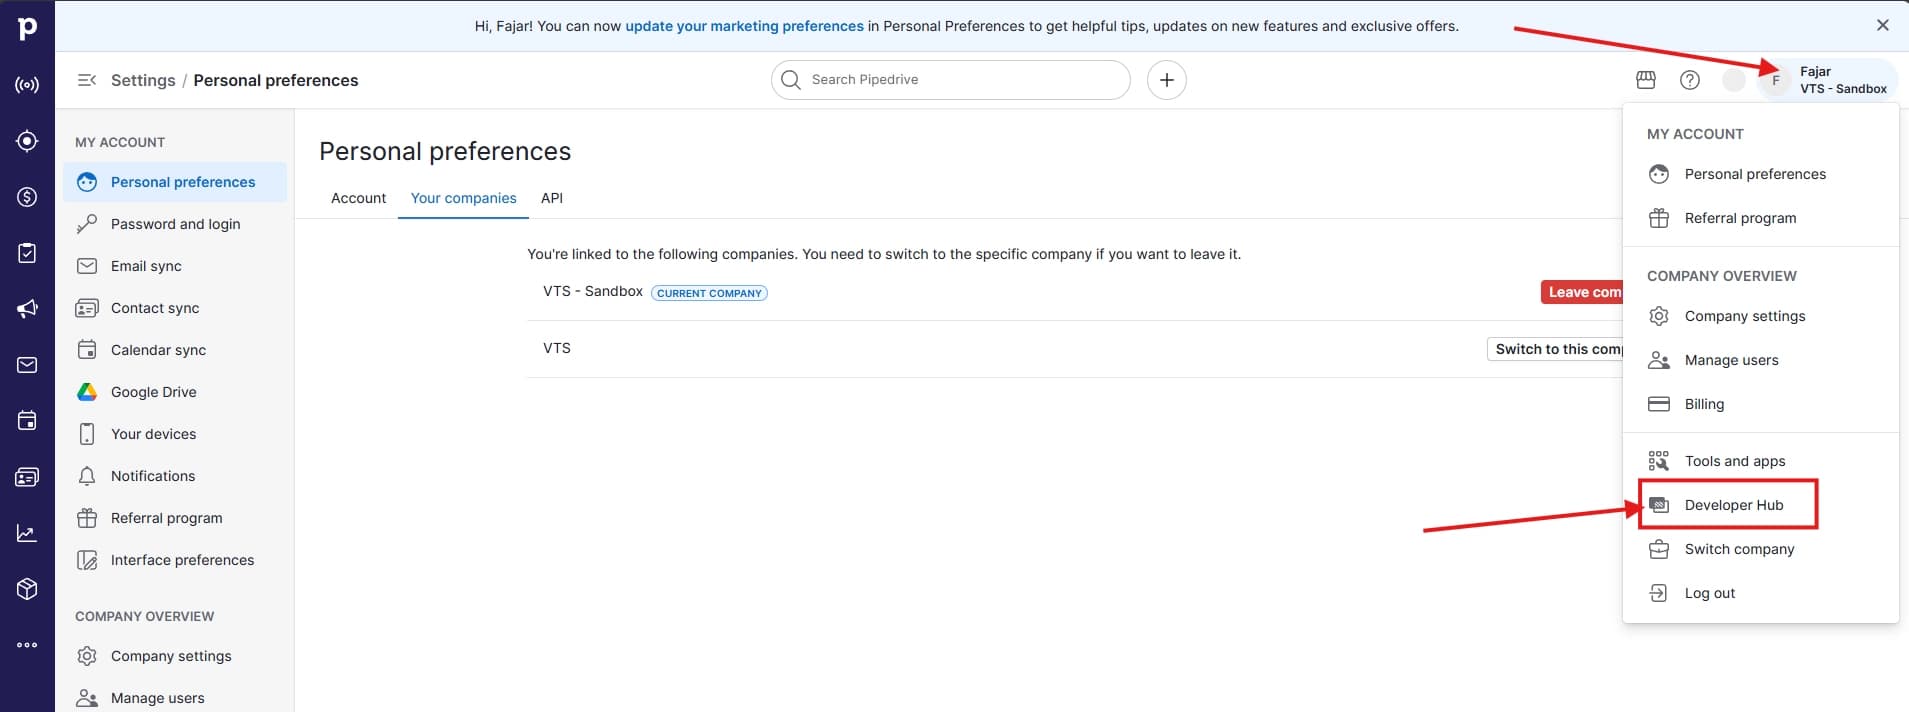Click the Billing card icon in dropdown

click(x=1659, y=404)
